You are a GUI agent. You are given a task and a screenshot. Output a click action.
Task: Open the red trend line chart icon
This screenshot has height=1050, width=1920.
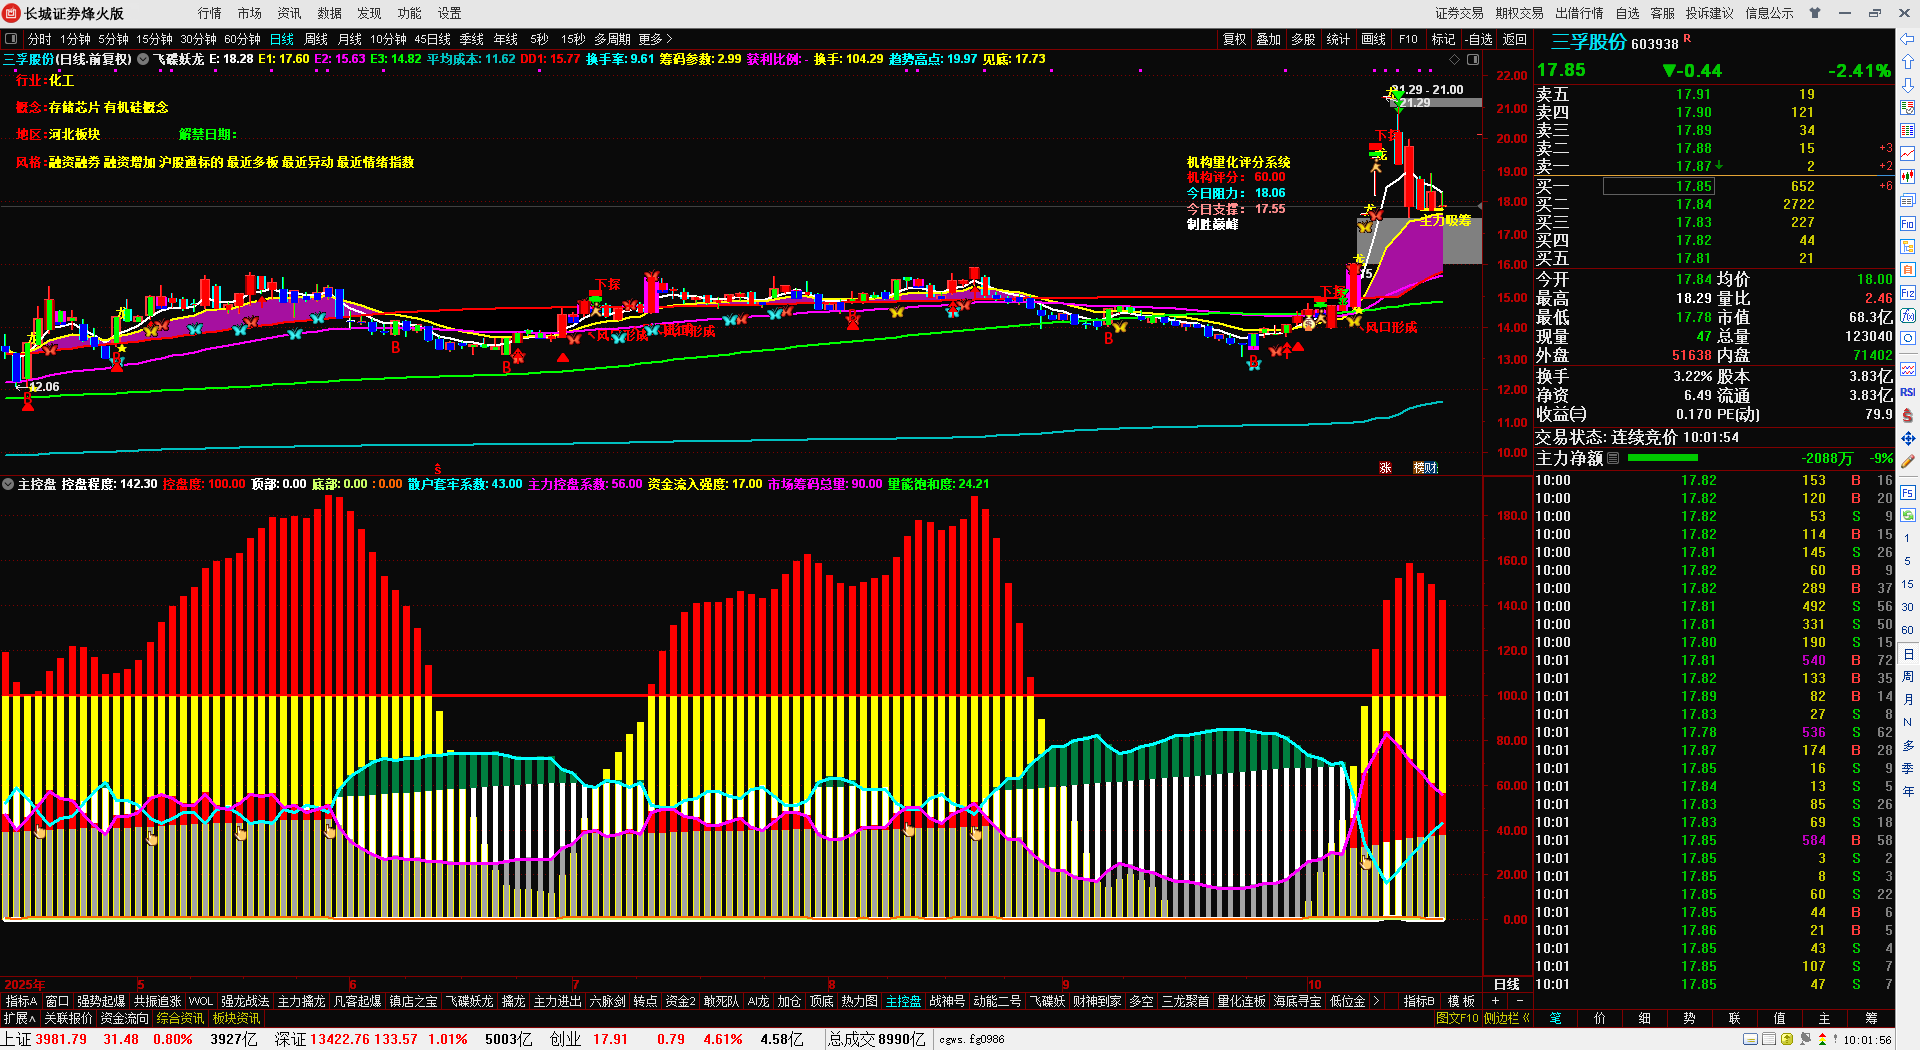1908,153
